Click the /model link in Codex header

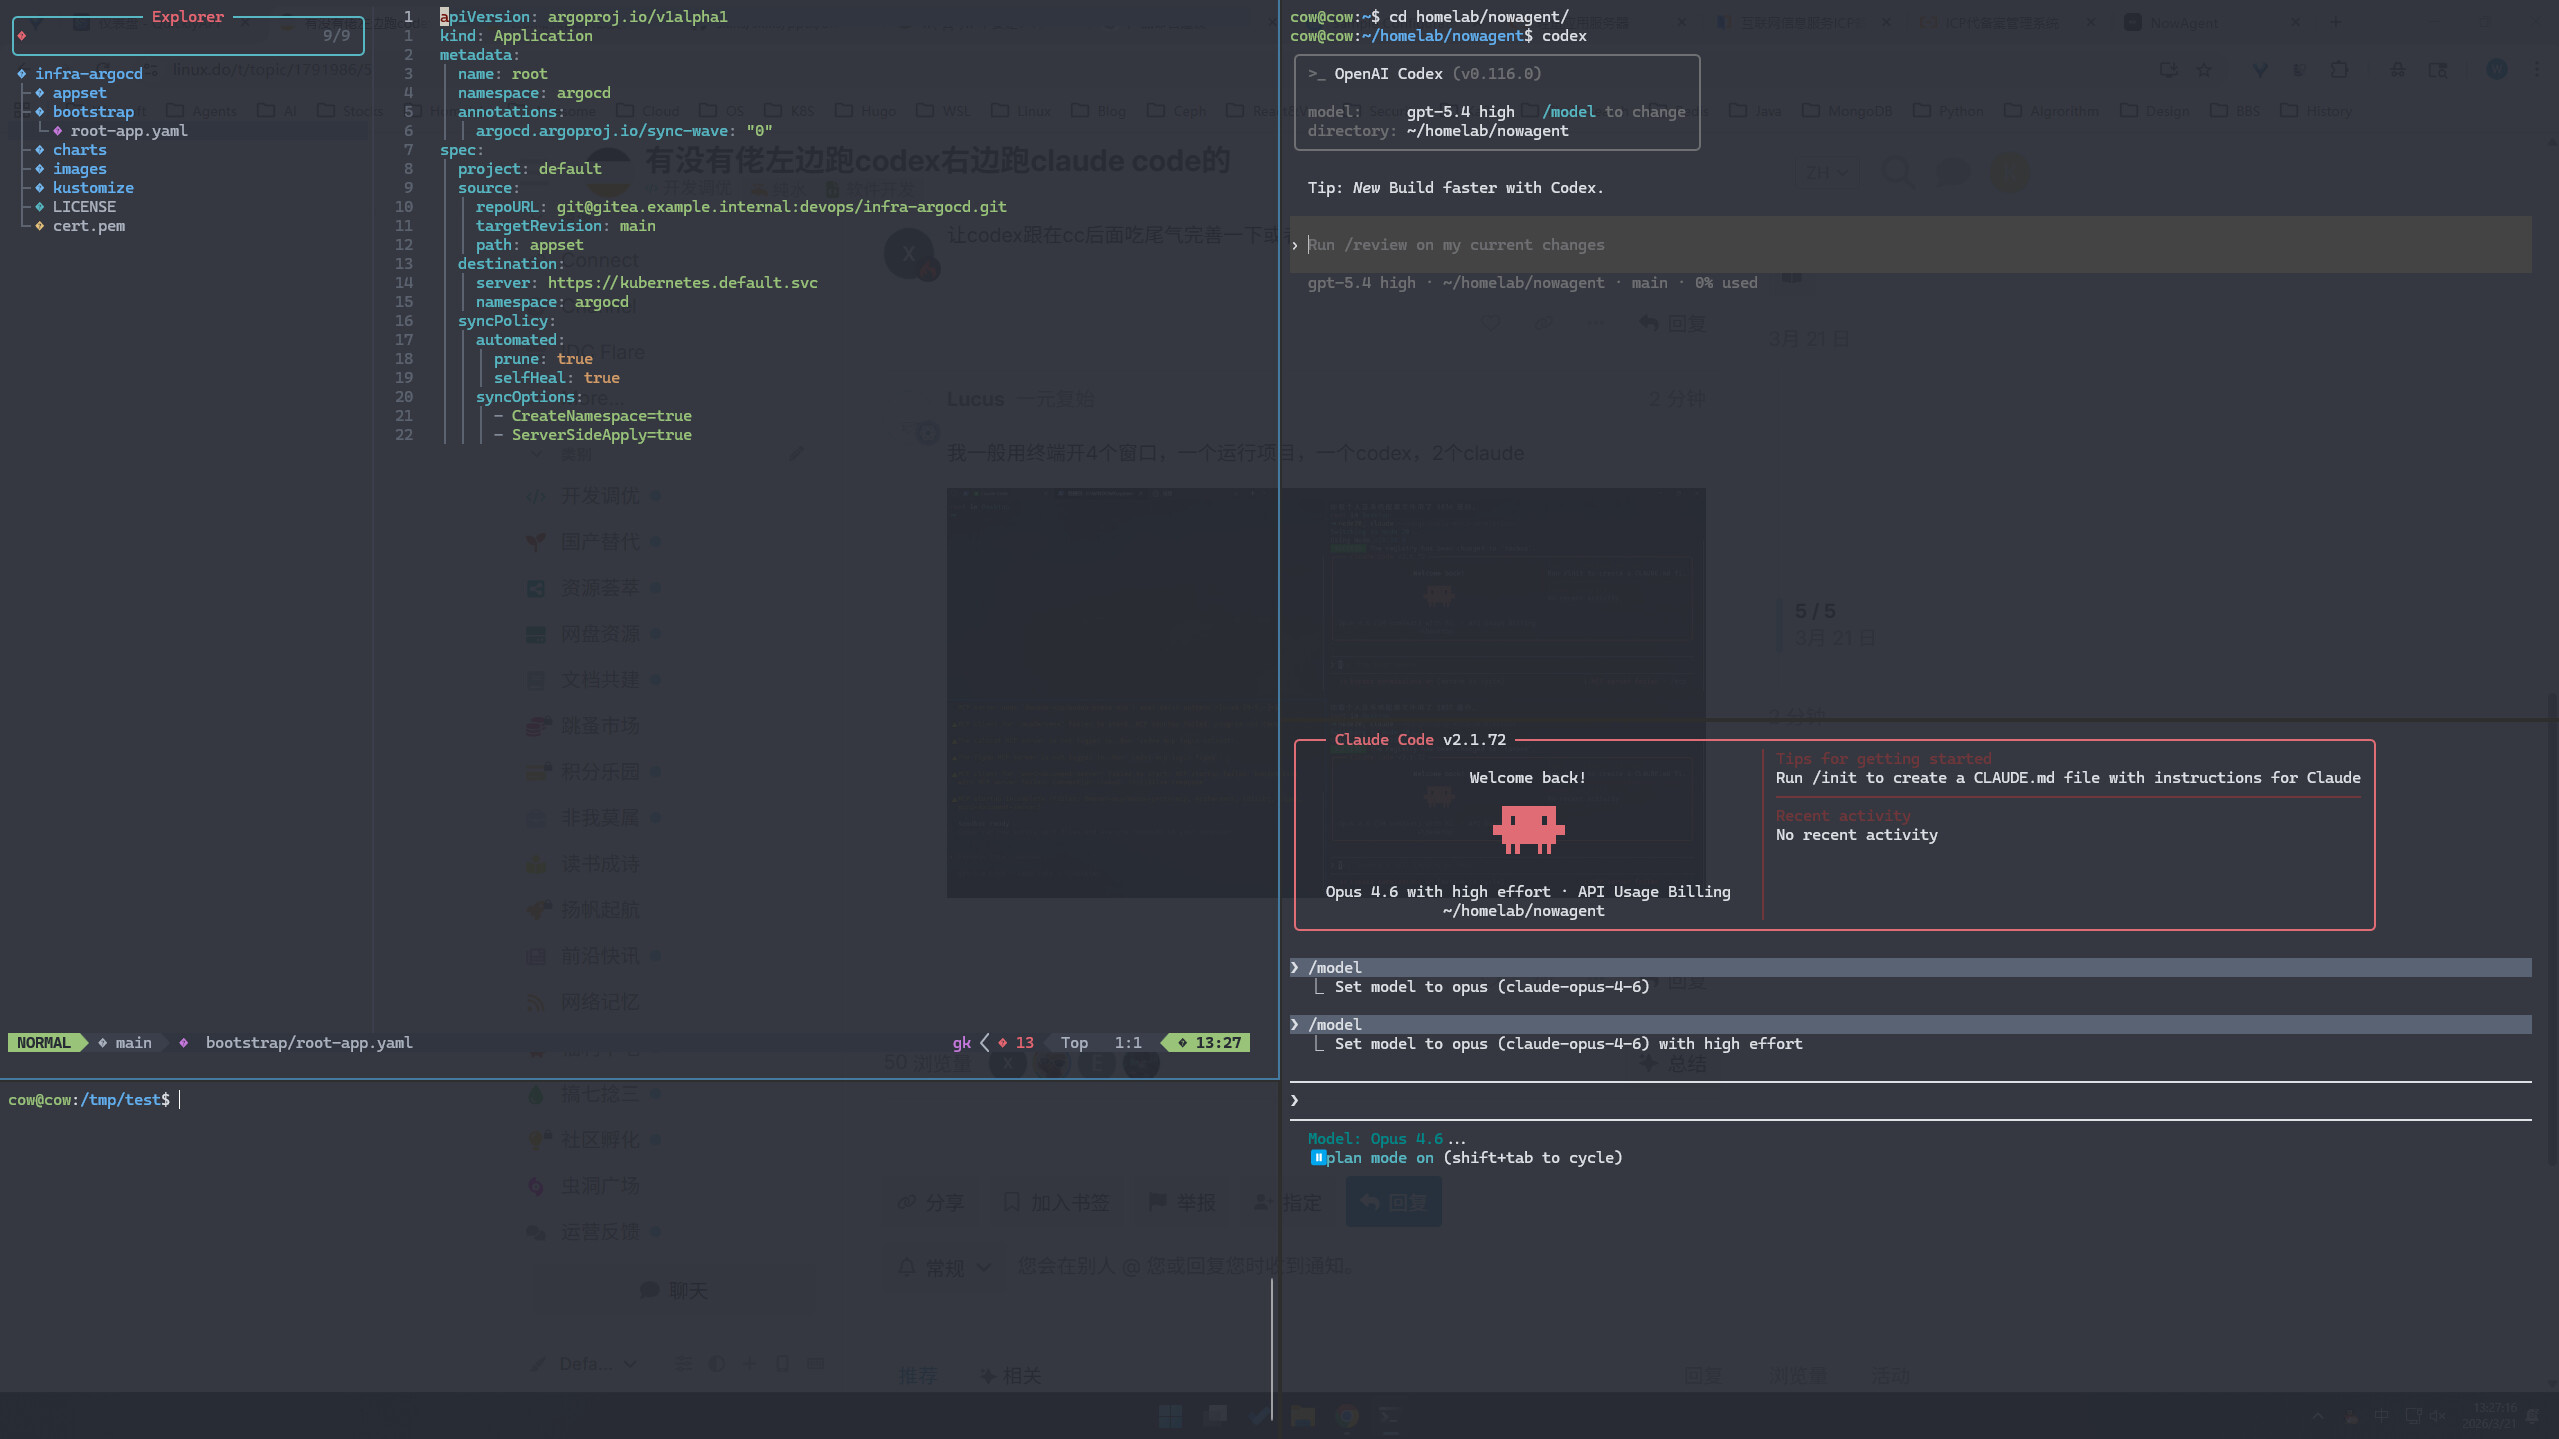[x=1568, y=112]
